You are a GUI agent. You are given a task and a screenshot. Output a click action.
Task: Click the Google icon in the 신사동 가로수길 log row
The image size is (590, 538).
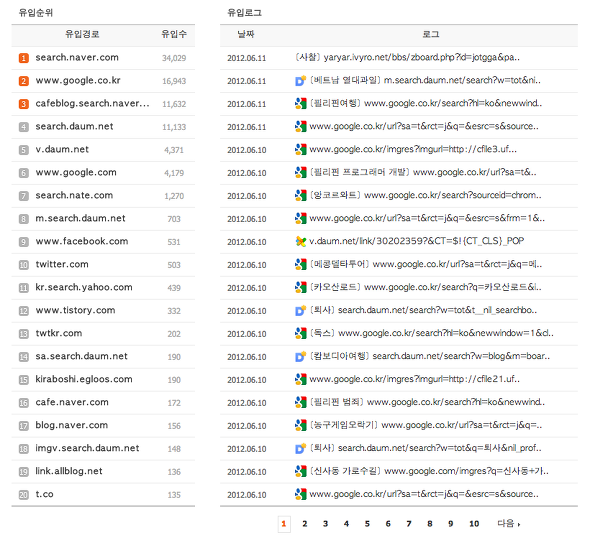point(300,471)
